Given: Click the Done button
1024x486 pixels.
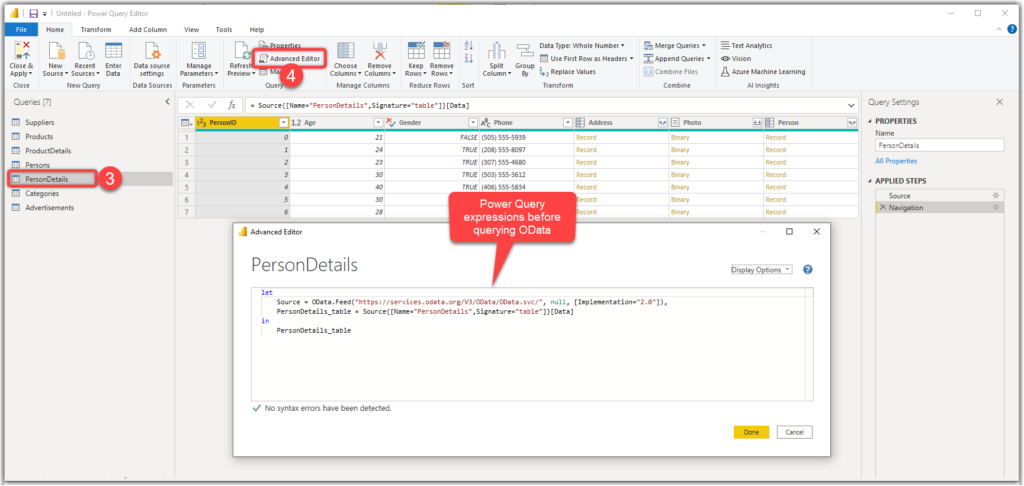Looking at the screenshot, I should tap(751, 432).
